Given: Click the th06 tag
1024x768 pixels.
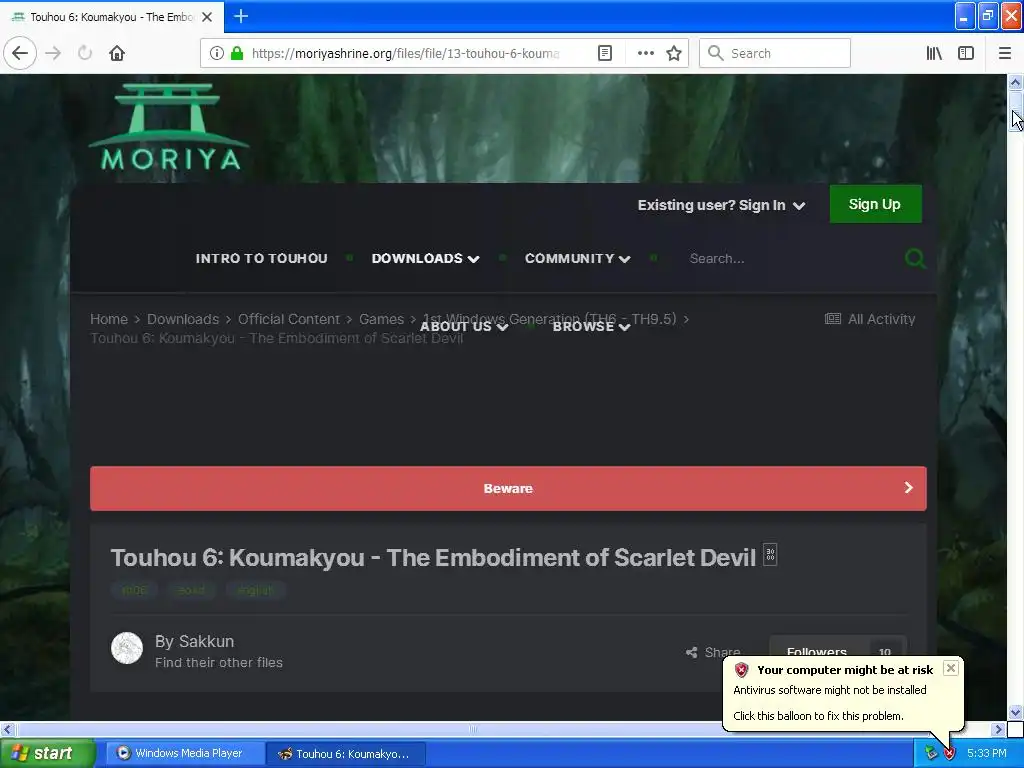Looking at the screenshot, I should 135,590.
